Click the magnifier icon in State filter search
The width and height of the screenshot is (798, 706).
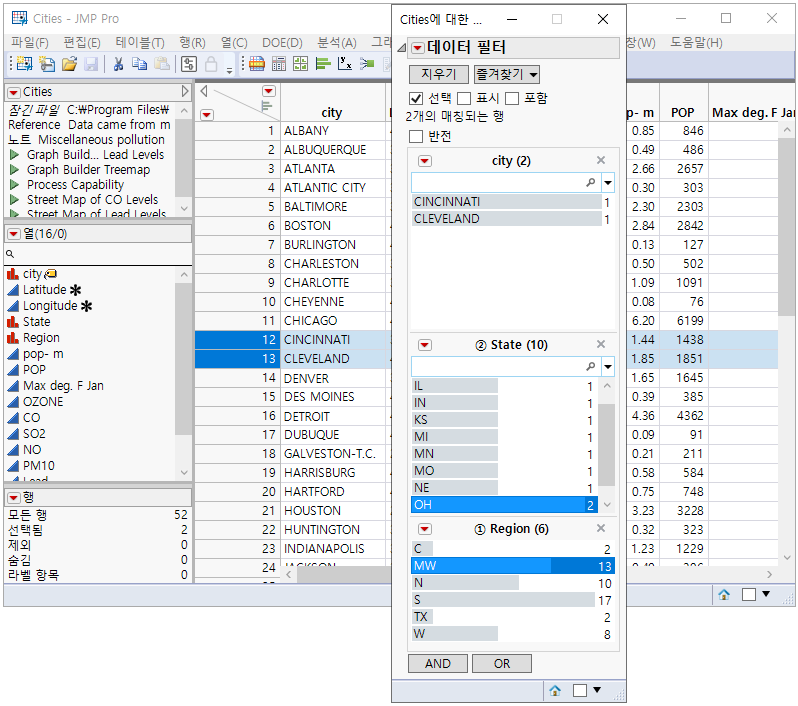(590, 366)
